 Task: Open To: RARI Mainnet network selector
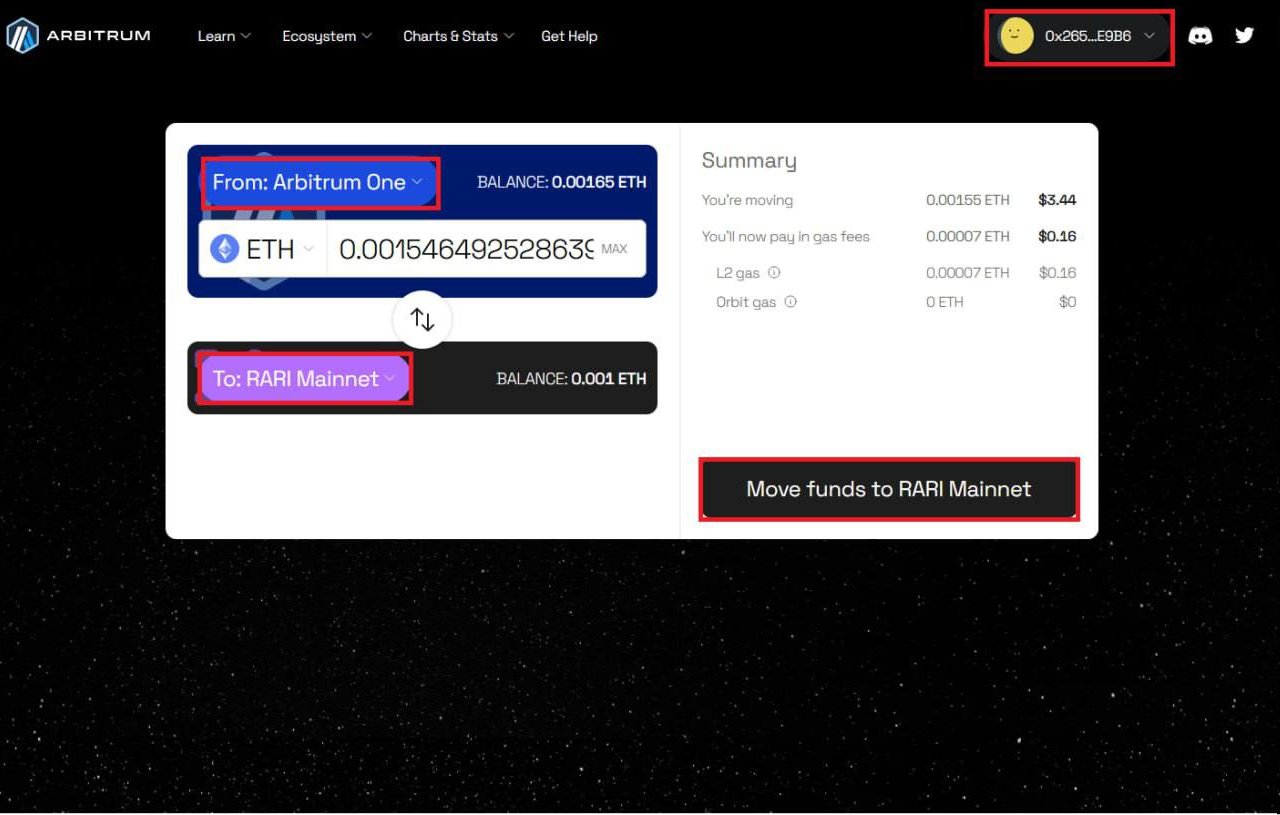pyautogui.click(x=305, y=379)
